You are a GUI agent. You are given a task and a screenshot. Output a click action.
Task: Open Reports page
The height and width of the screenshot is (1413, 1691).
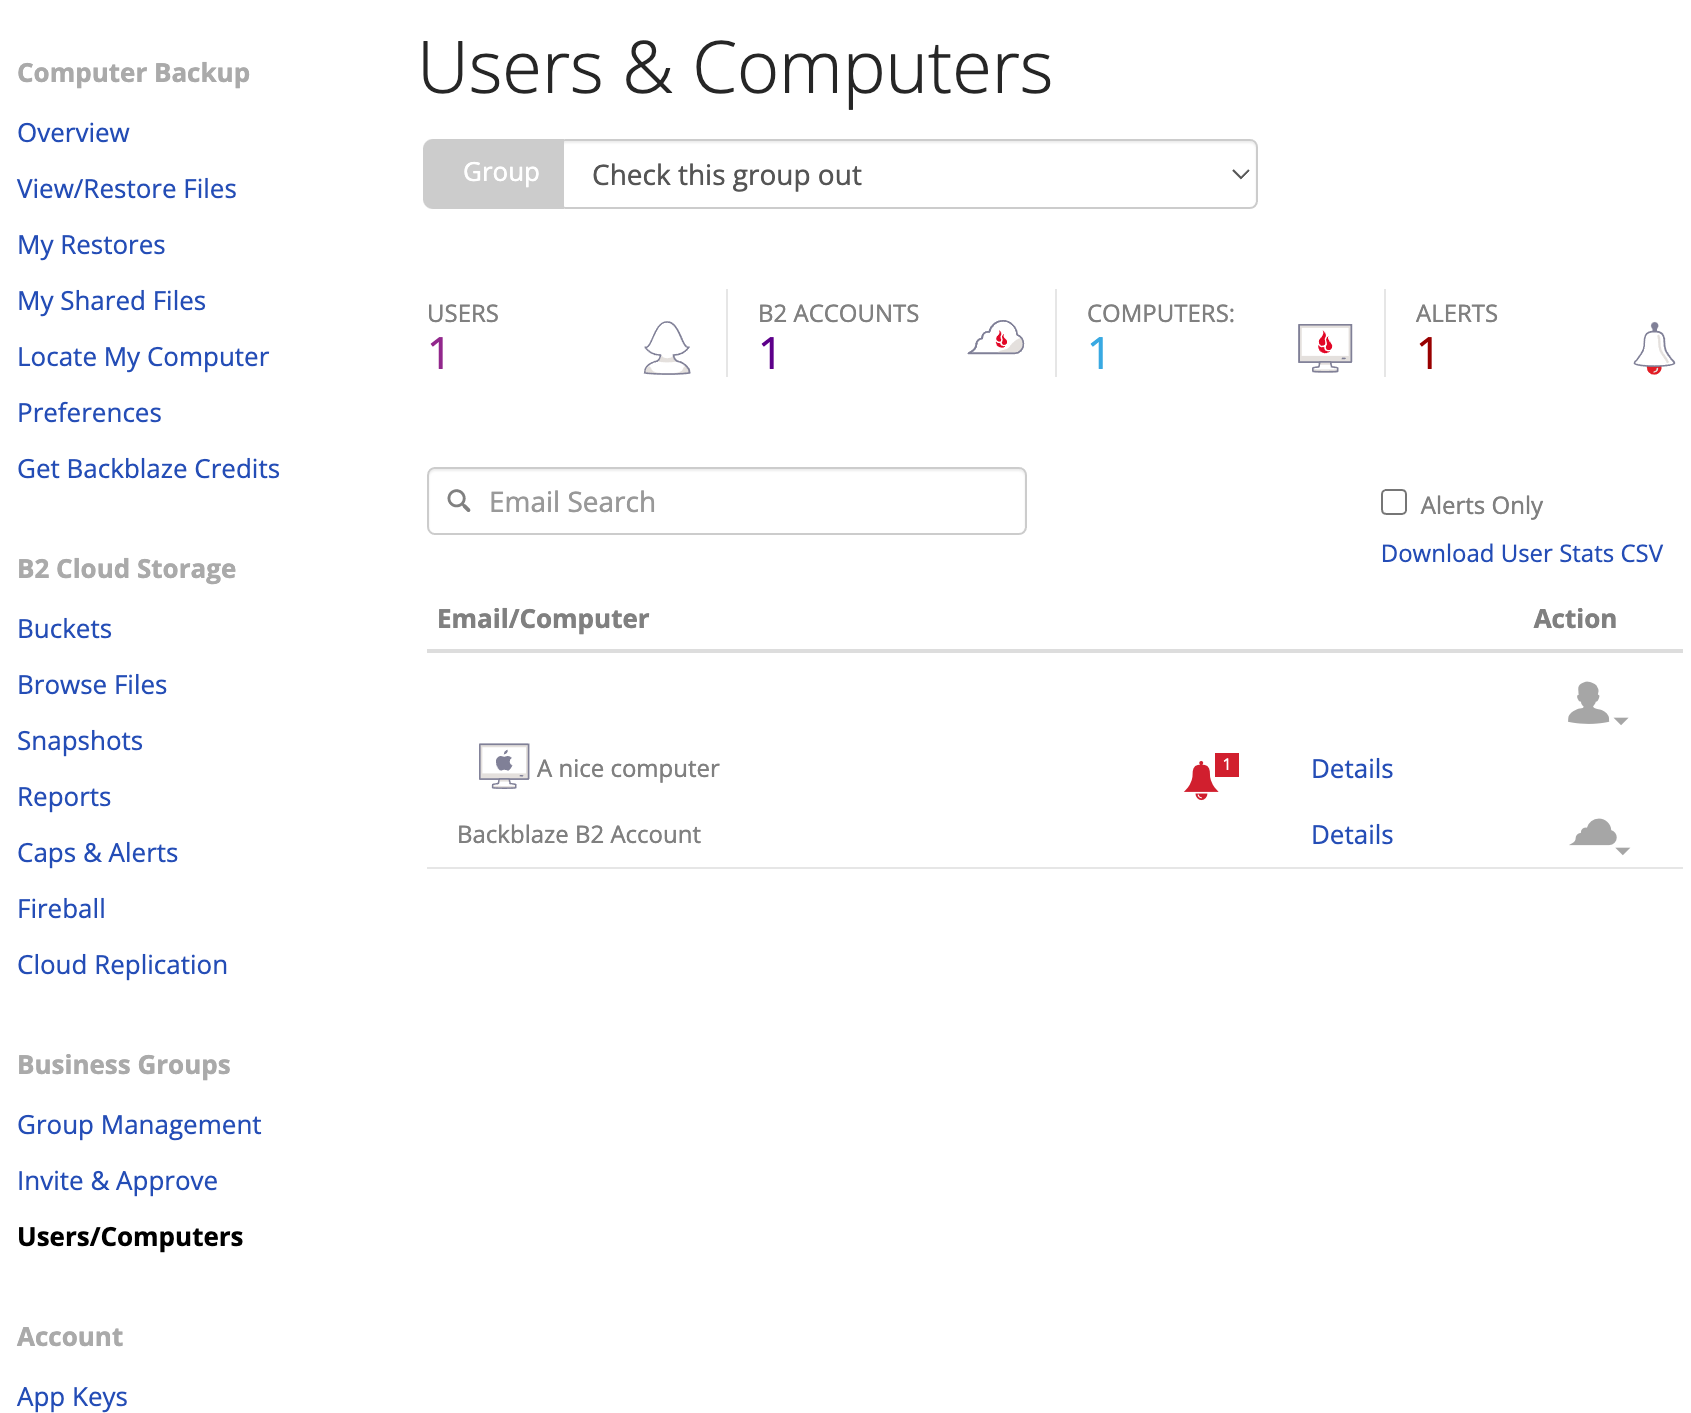click(64, 796)
